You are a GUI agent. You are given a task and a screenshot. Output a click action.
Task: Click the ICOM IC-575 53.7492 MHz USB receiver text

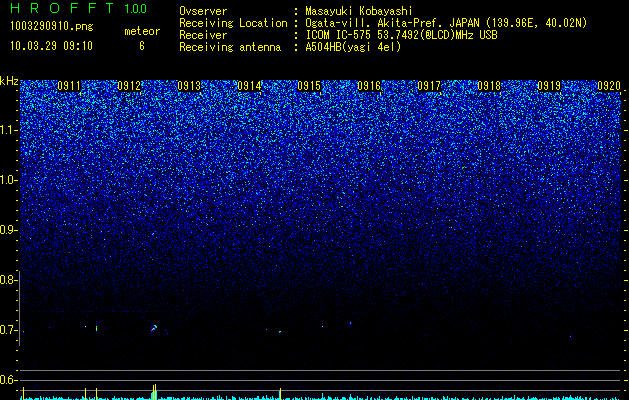401,35
